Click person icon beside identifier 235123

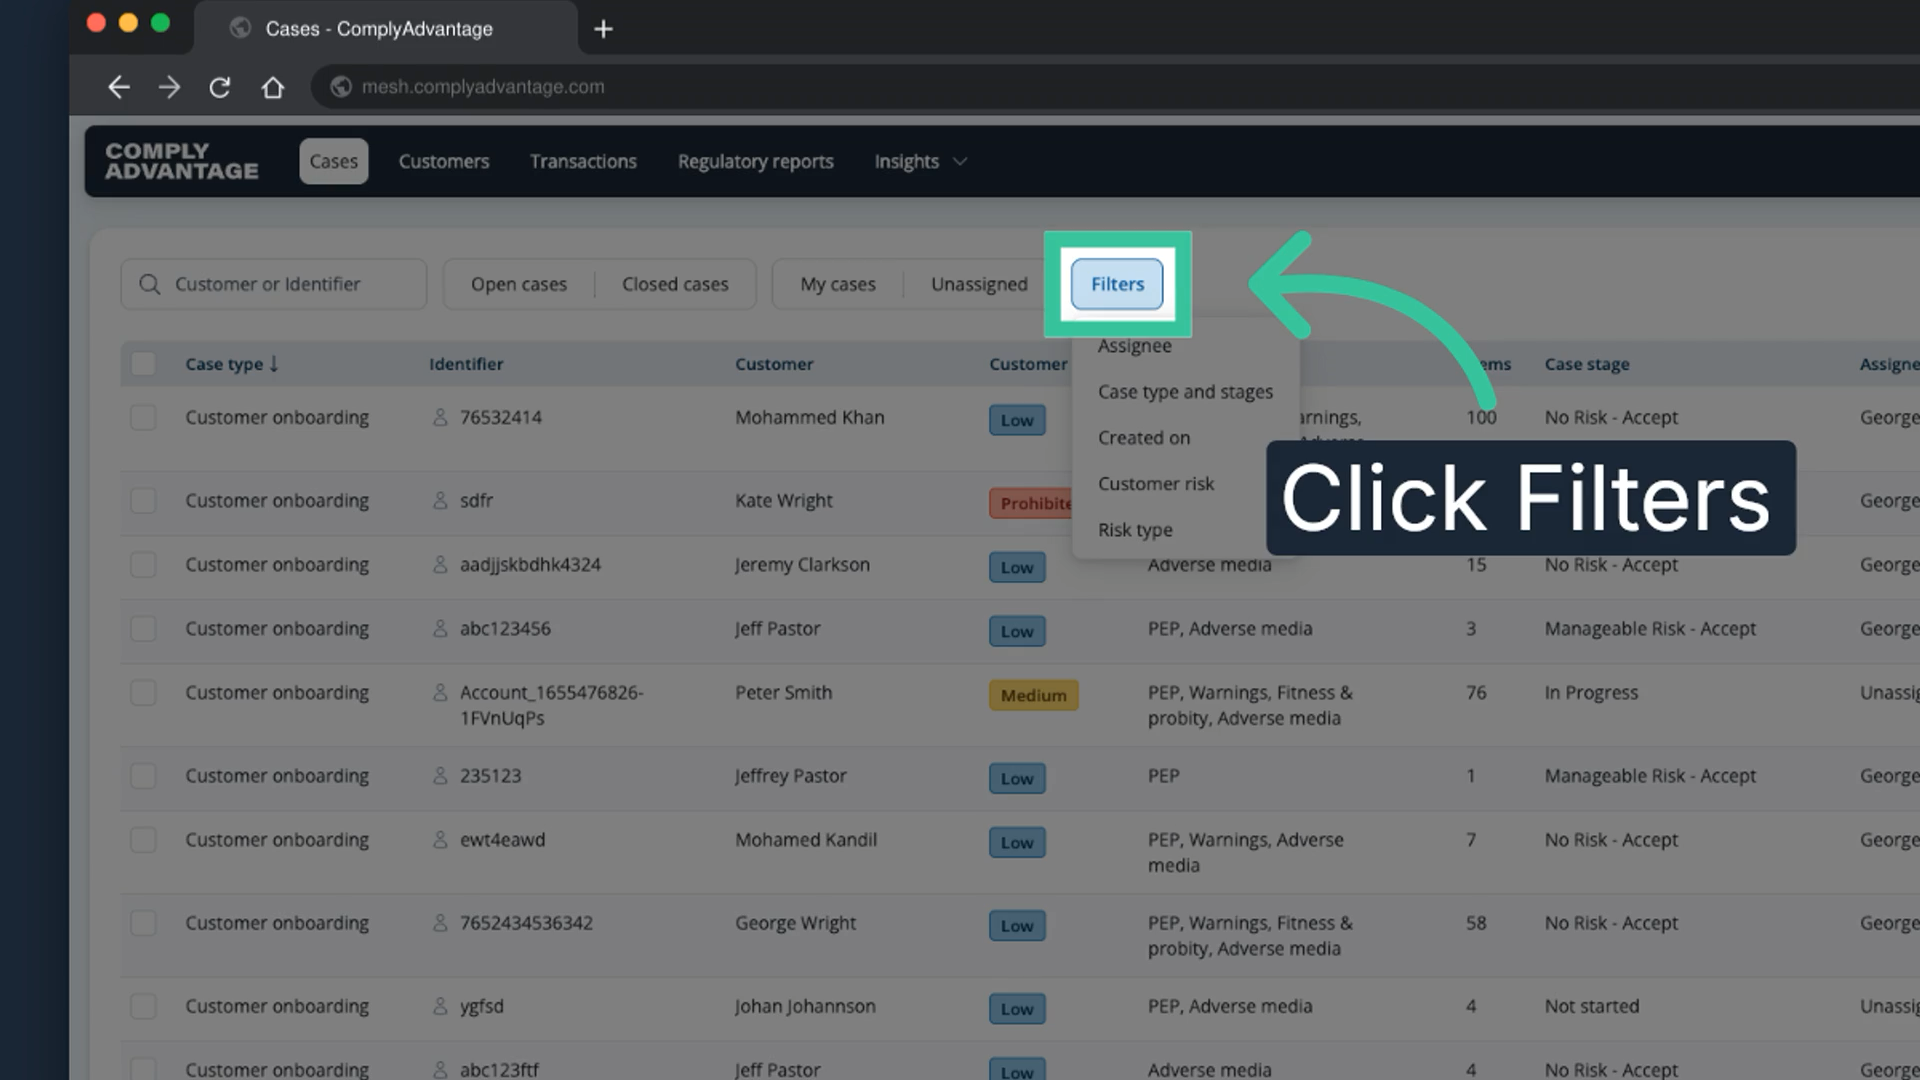pos(440,775)
